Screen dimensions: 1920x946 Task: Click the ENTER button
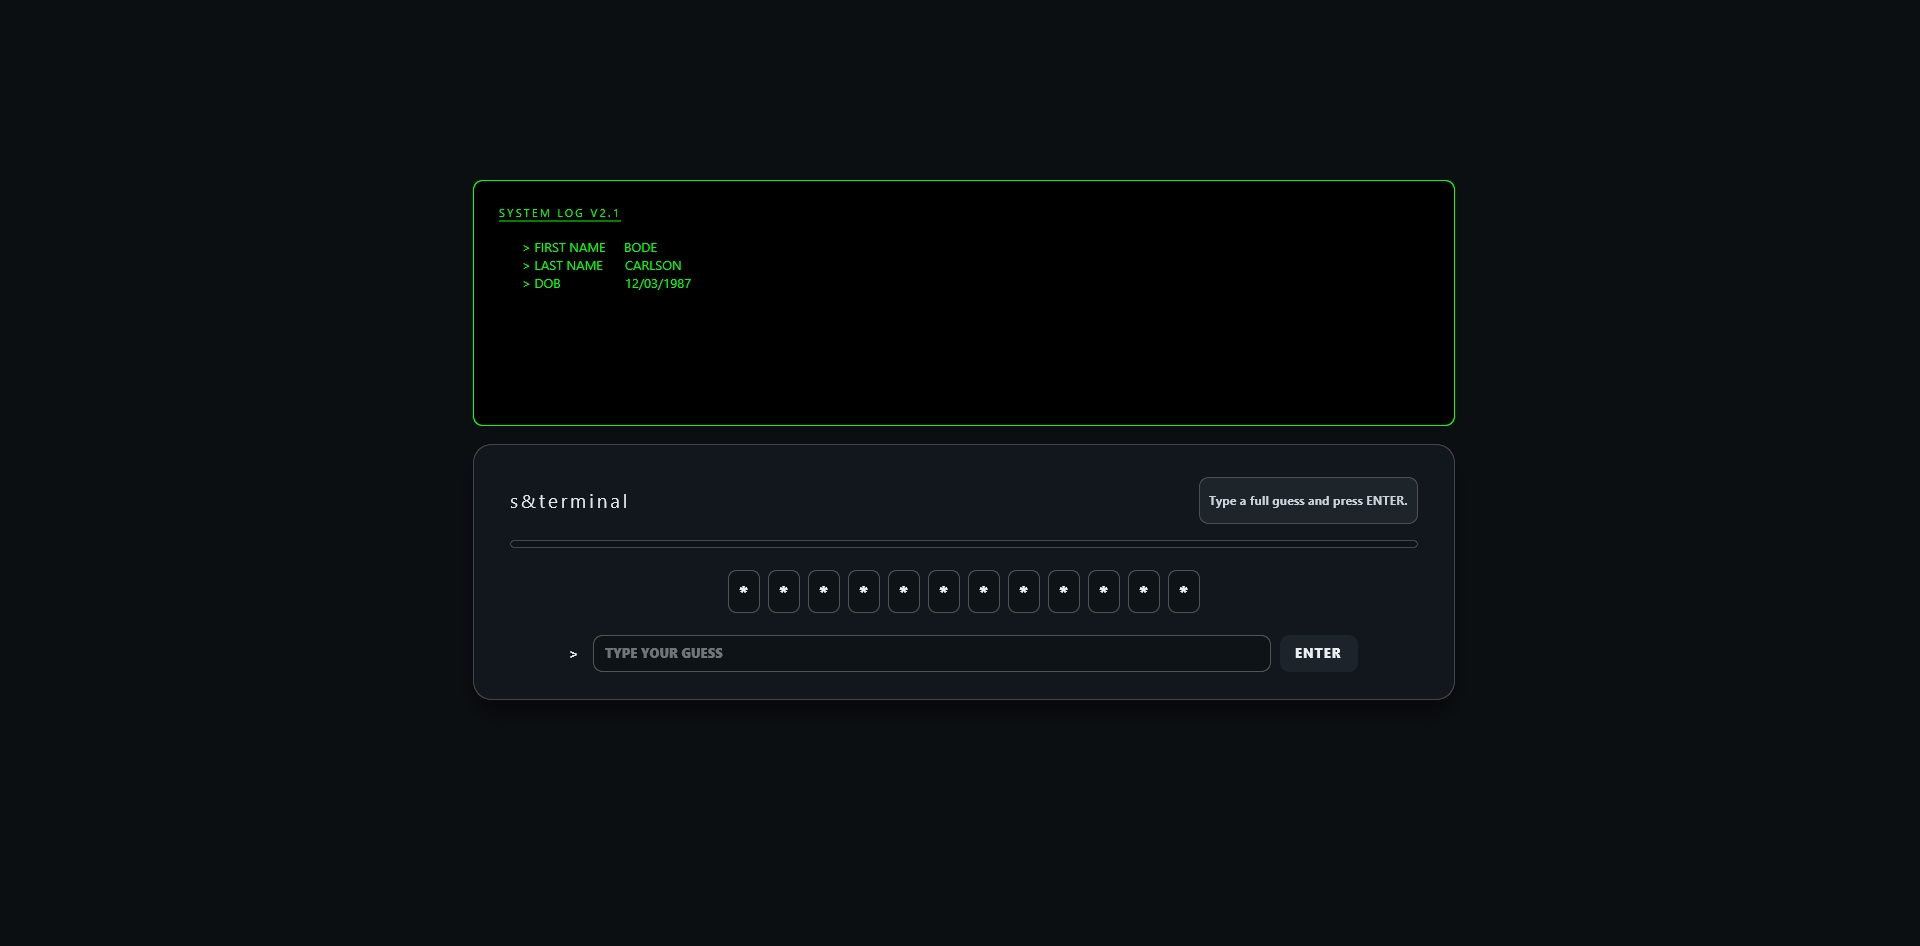pos(1317,653)
